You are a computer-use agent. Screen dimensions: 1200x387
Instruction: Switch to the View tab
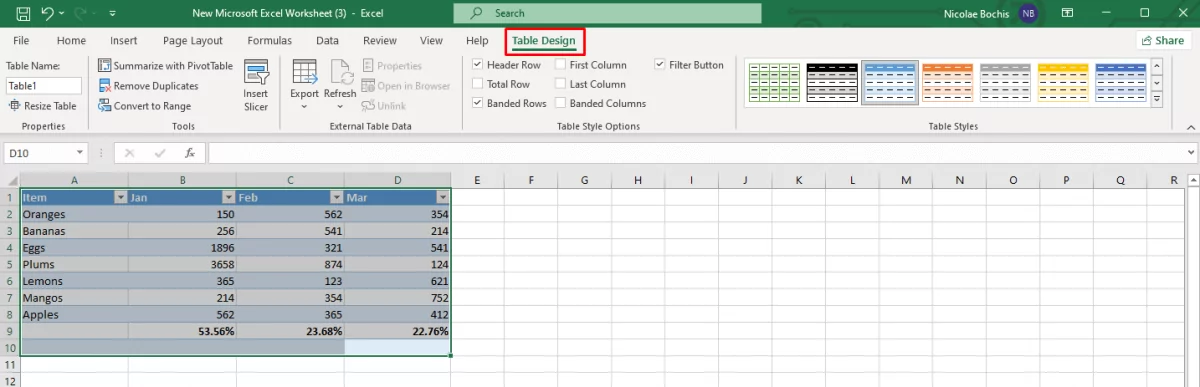tap(431, 41)
